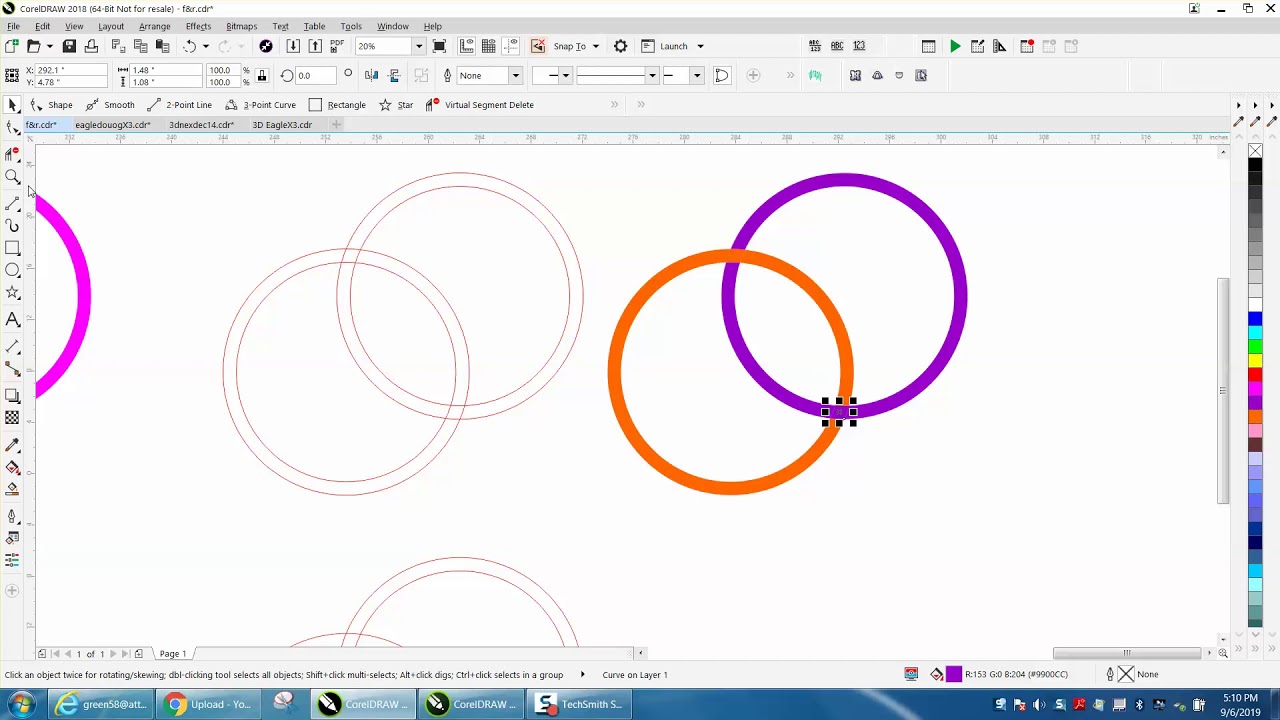Click the Page 1 tab
Viewport: 1280px width, 720px height.
173,654
